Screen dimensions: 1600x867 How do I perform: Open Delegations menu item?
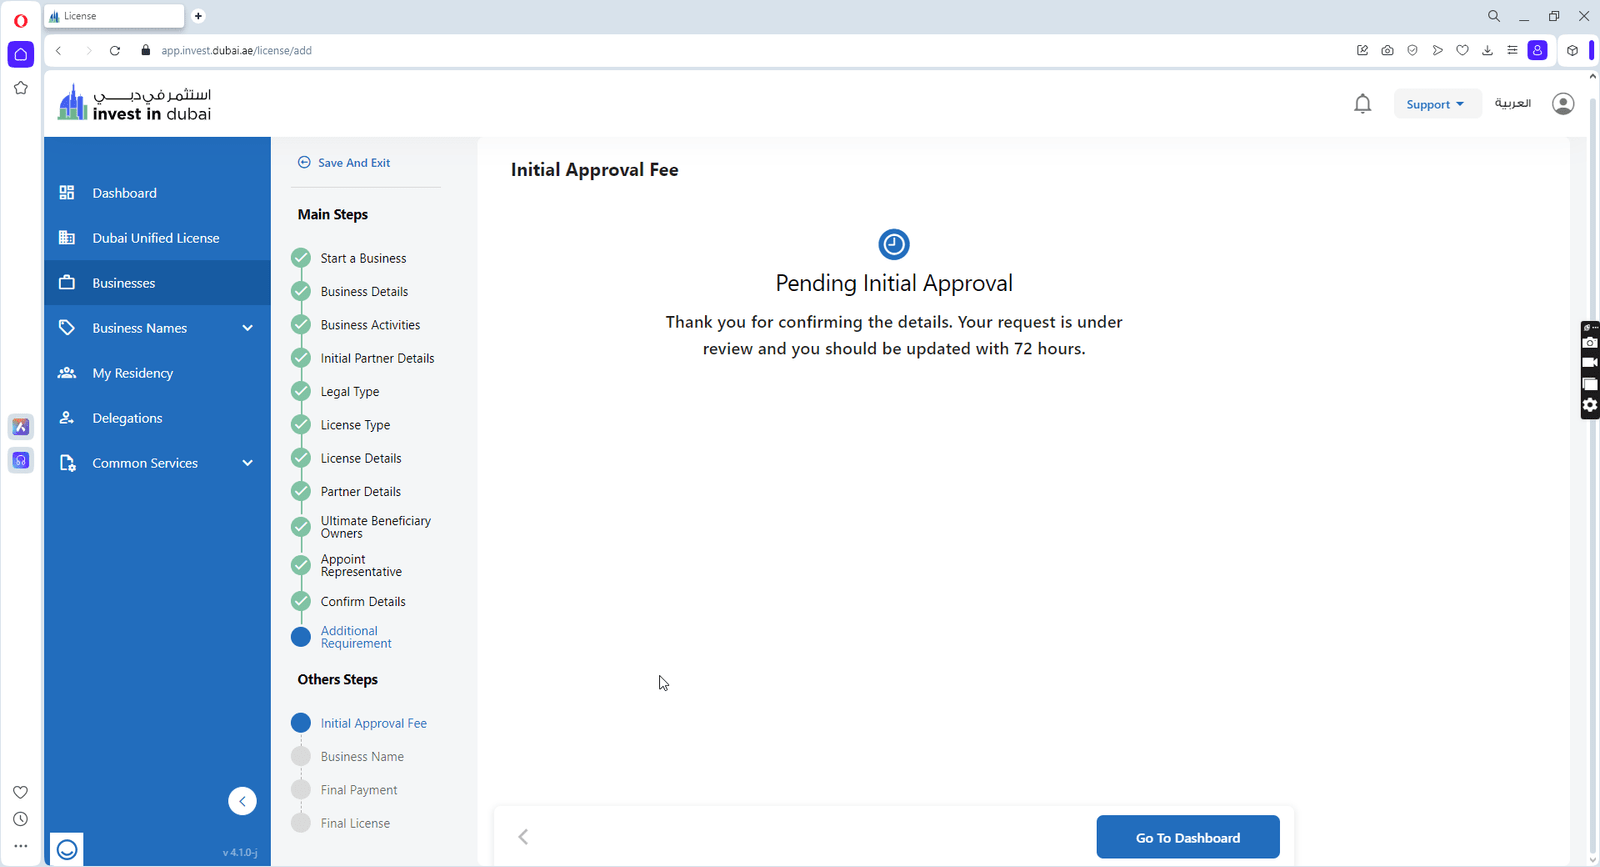(x=157, y=418)
